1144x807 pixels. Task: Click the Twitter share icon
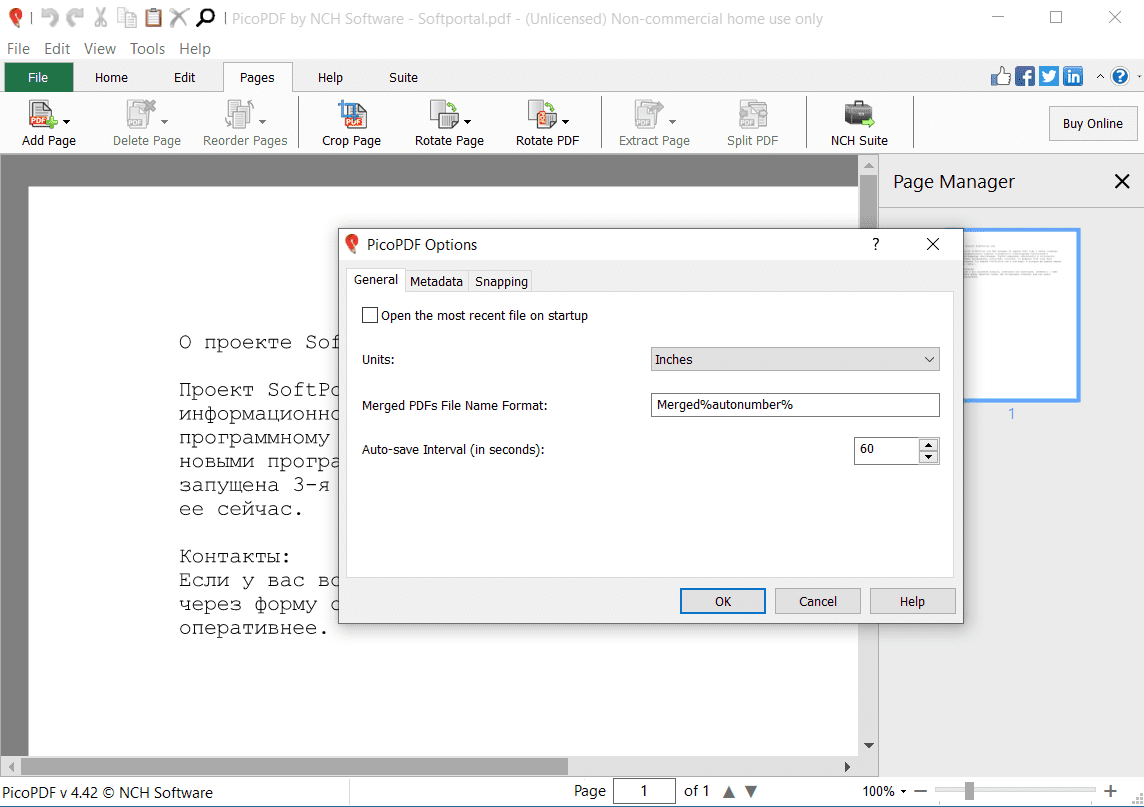point(1049,76)
